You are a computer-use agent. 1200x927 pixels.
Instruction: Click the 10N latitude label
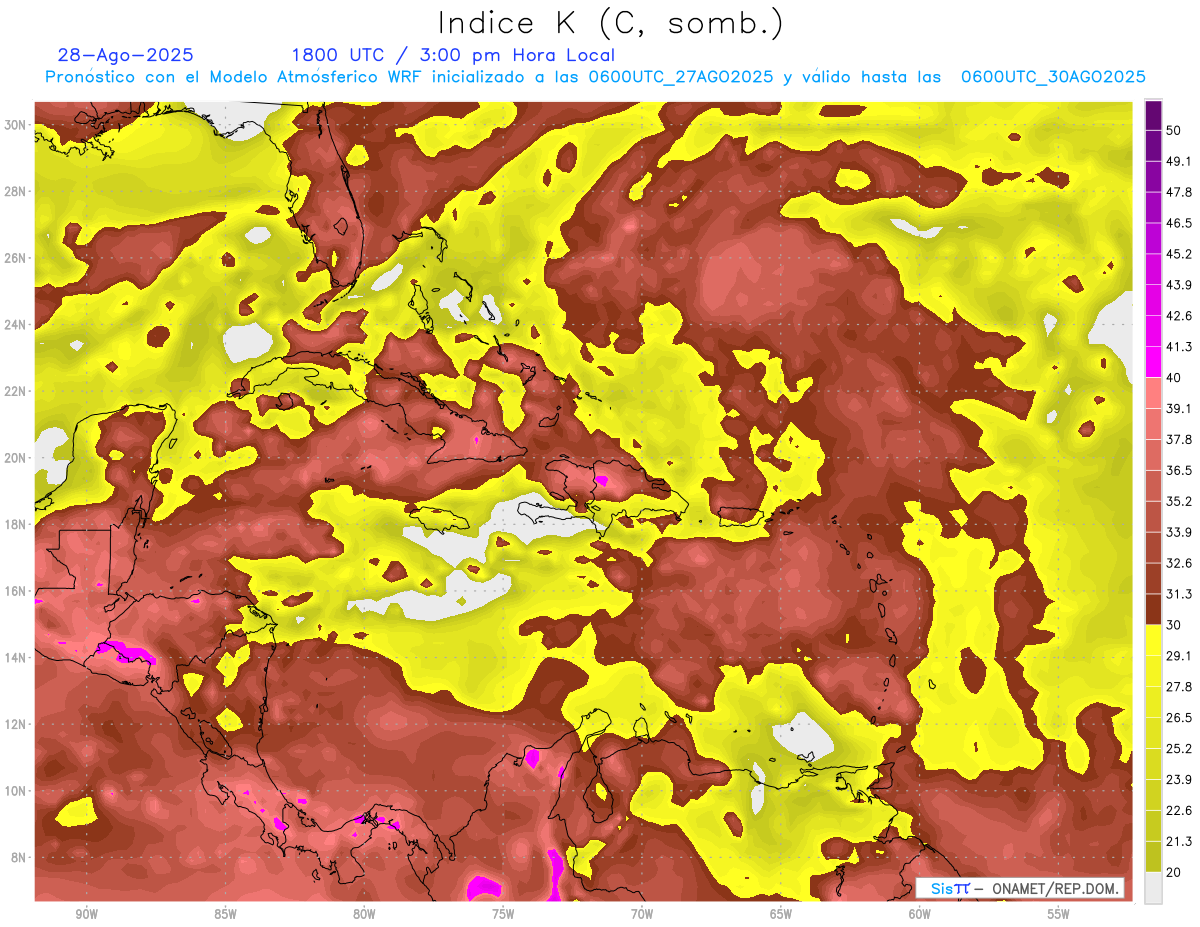(x=14, y=790)
